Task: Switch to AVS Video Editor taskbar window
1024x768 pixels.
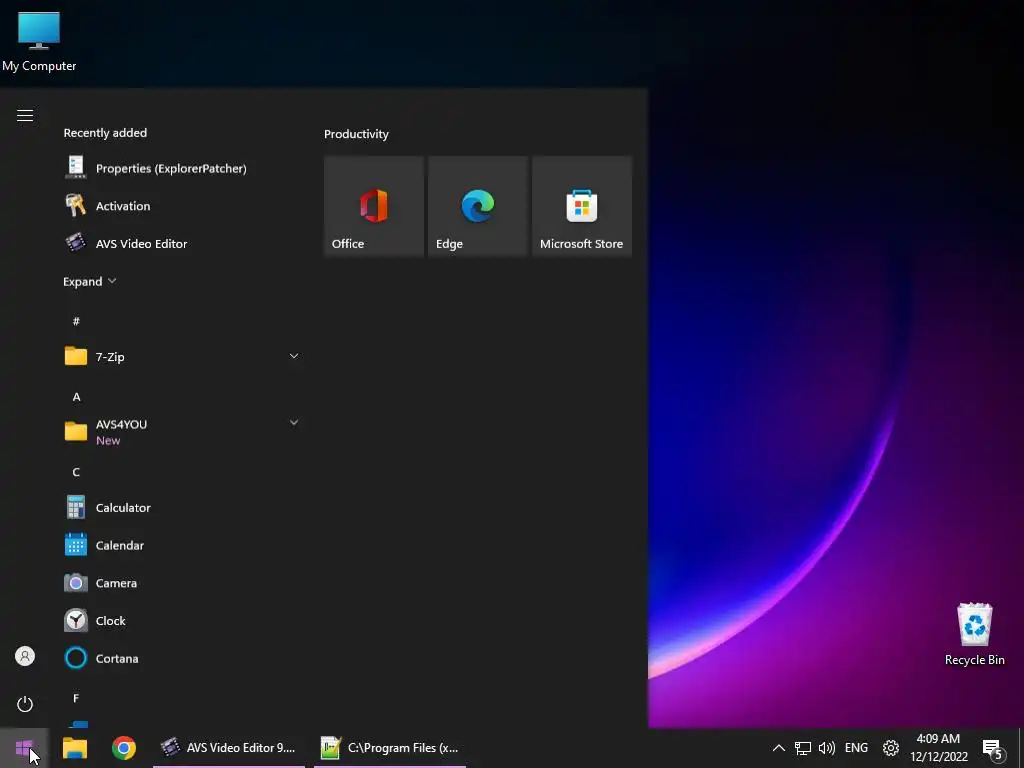Action: point(229,748)
